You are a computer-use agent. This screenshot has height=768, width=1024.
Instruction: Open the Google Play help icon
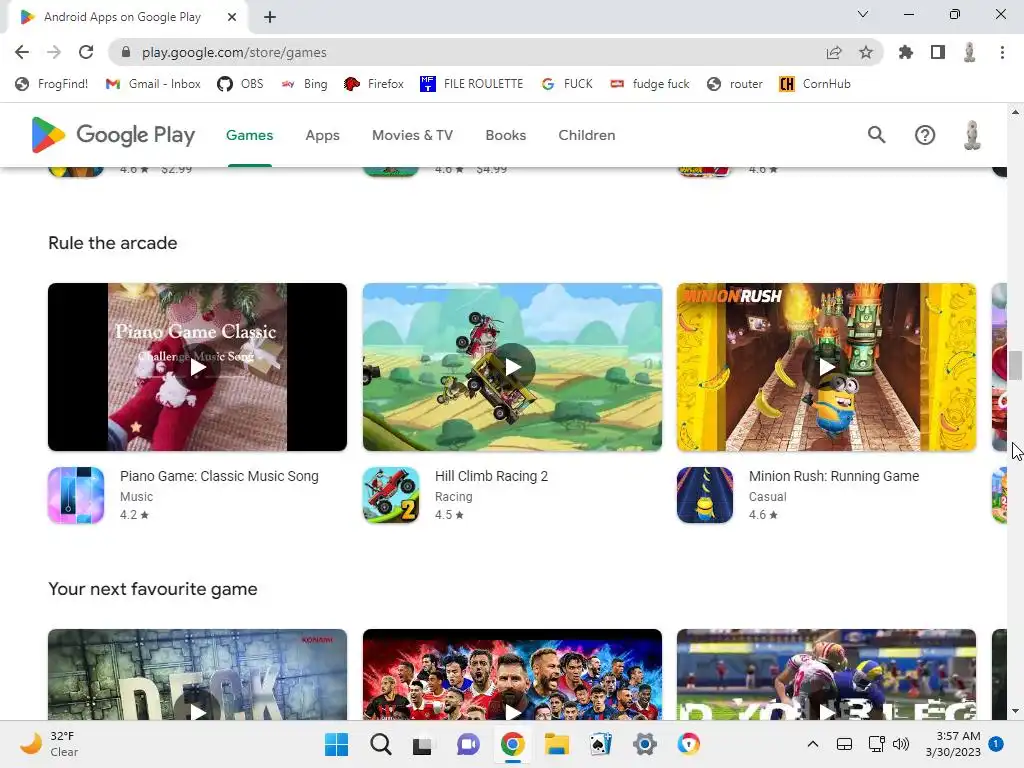coord(925,135)
